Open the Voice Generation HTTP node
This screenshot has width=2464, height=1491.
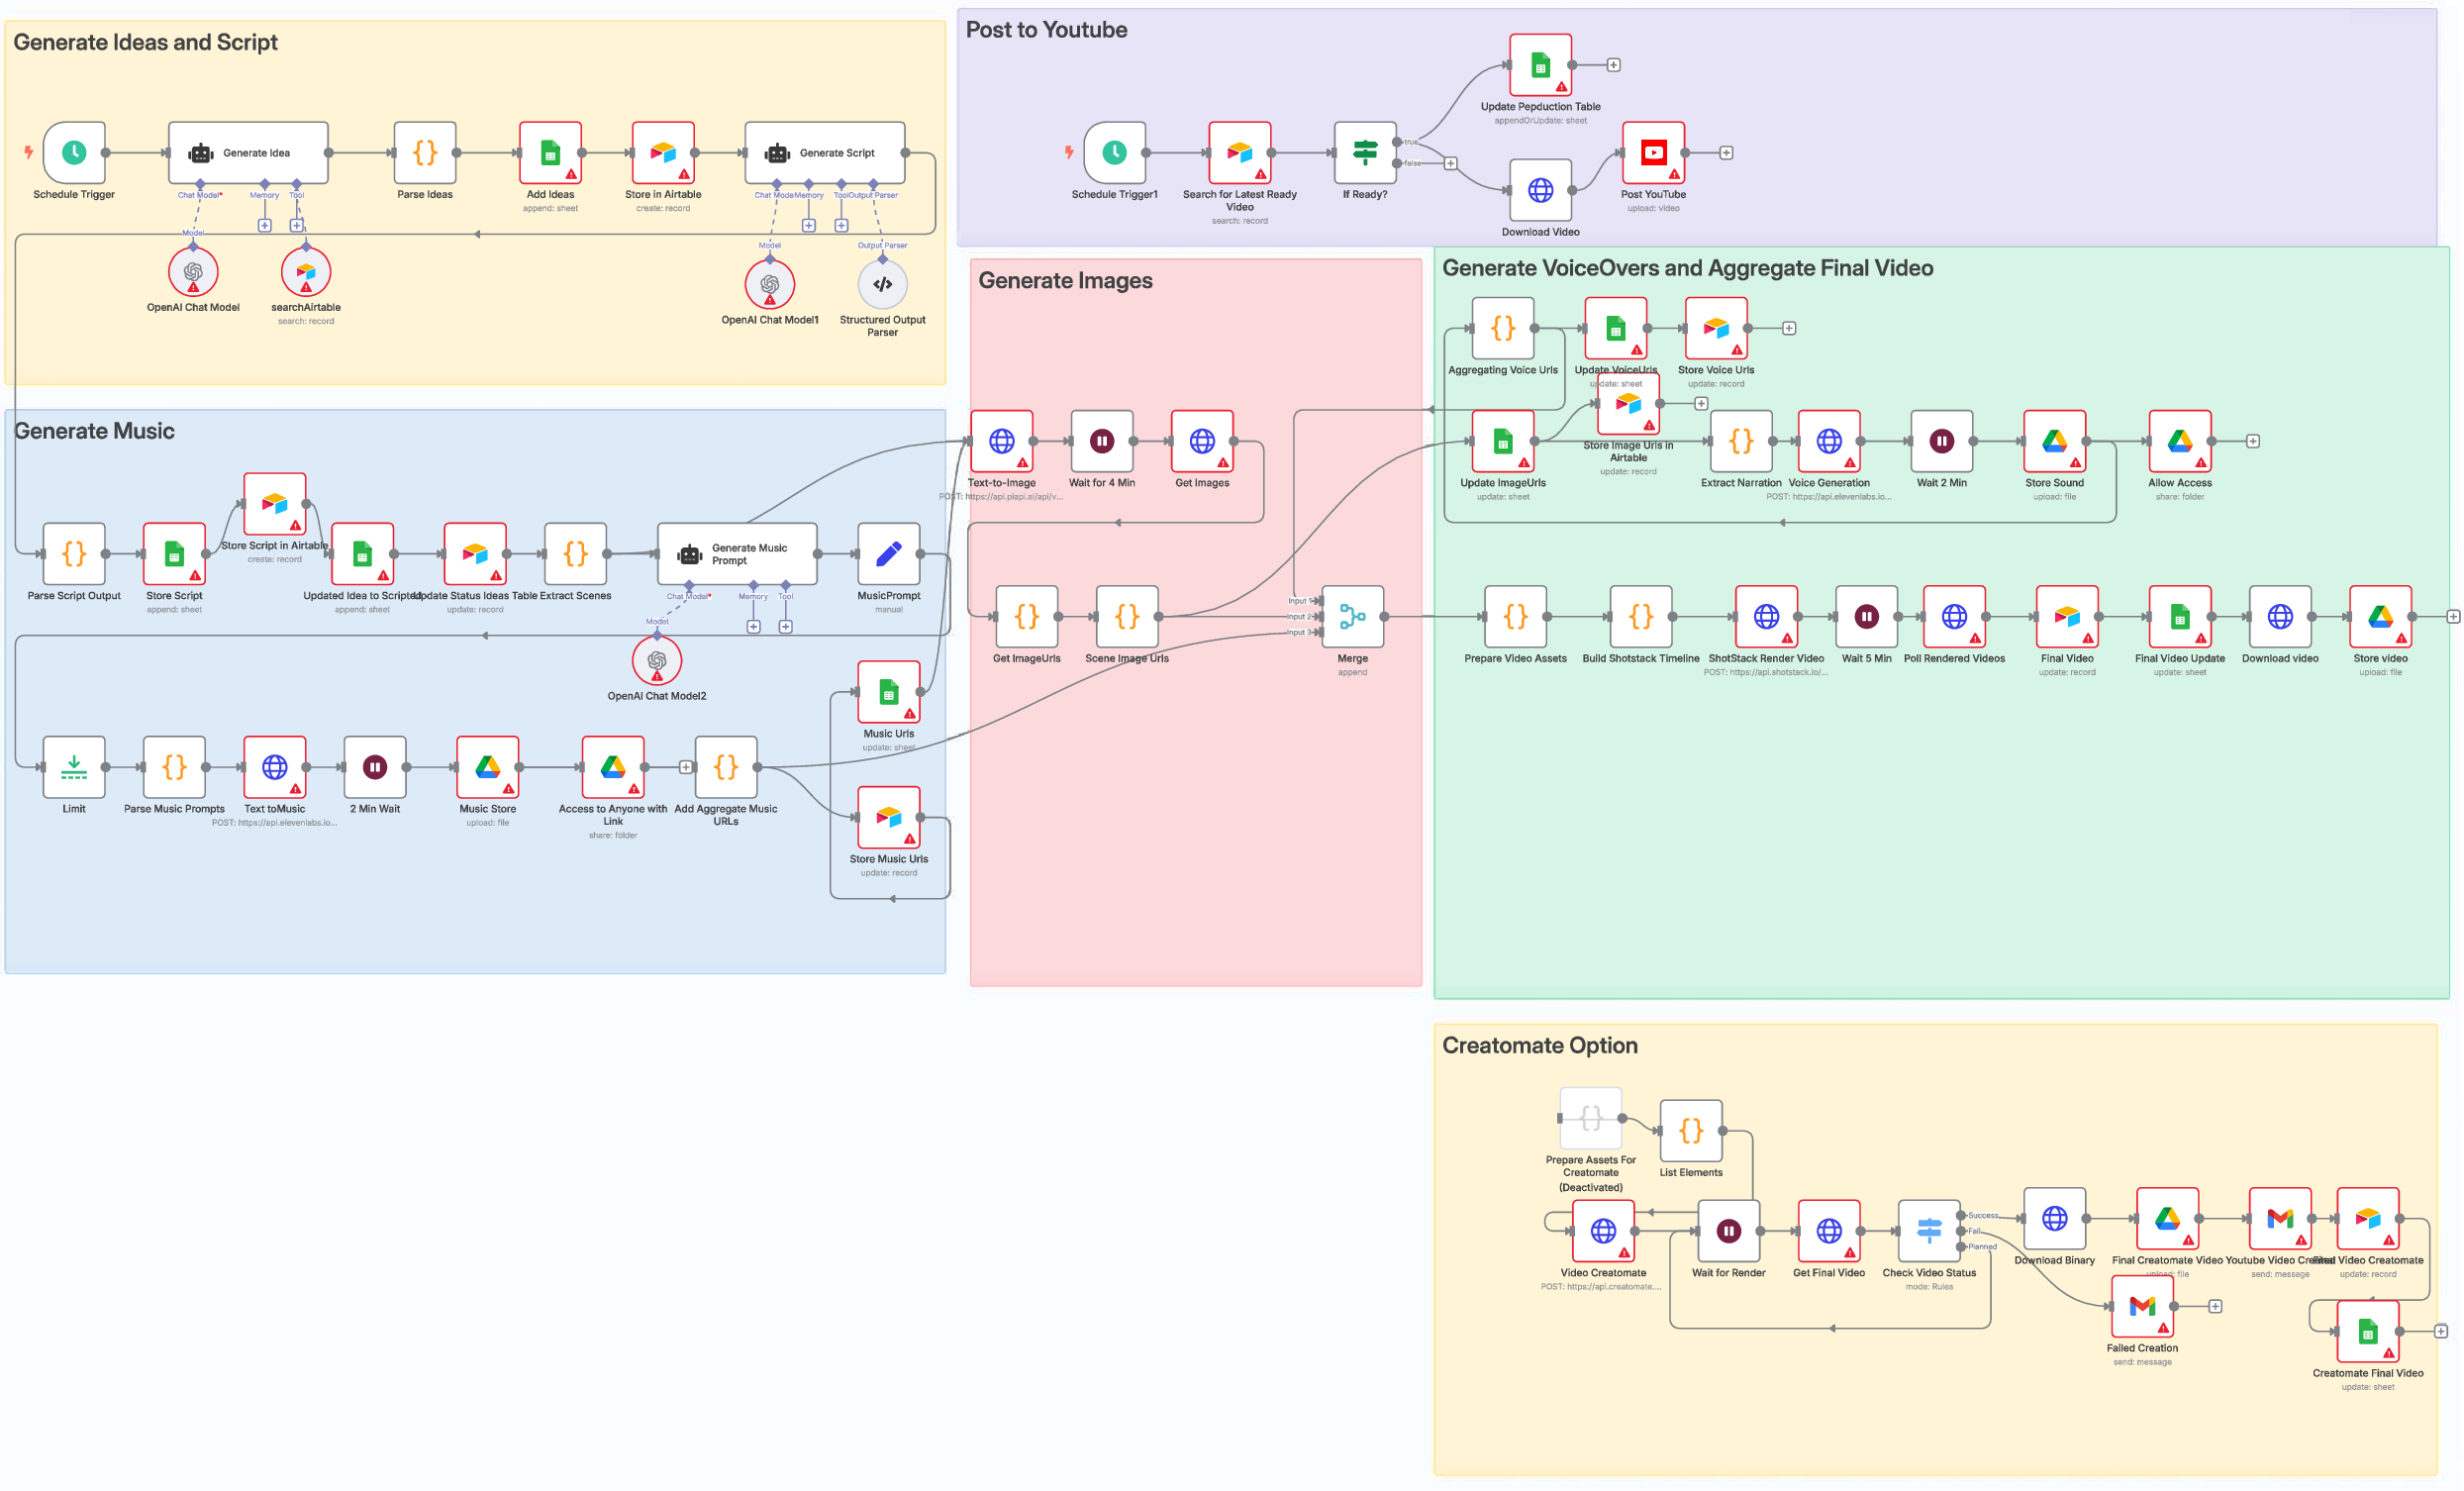pos(1829,441)
